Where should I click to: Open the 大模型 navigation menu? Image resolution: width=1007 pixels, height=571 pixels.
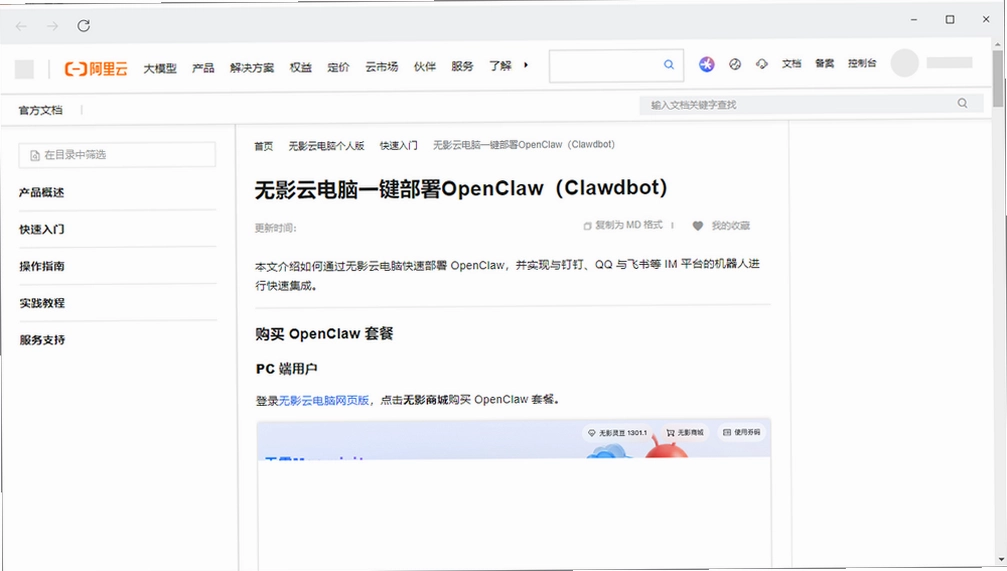160,68
